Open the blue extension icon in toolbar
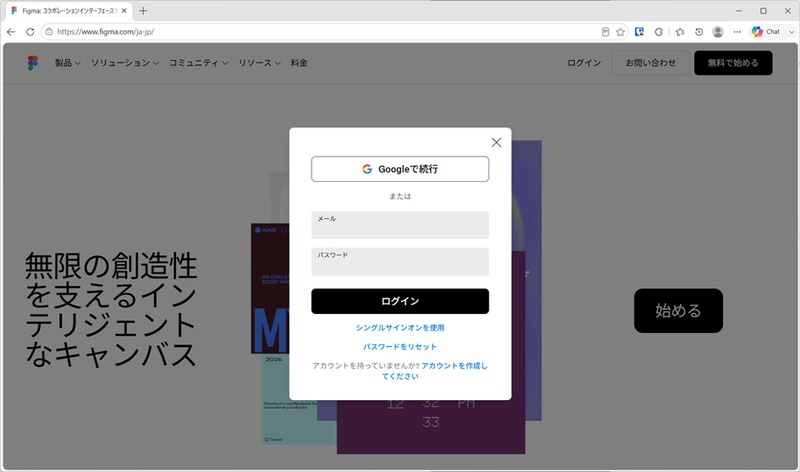The image size is (800, 472). click(639, 32)
